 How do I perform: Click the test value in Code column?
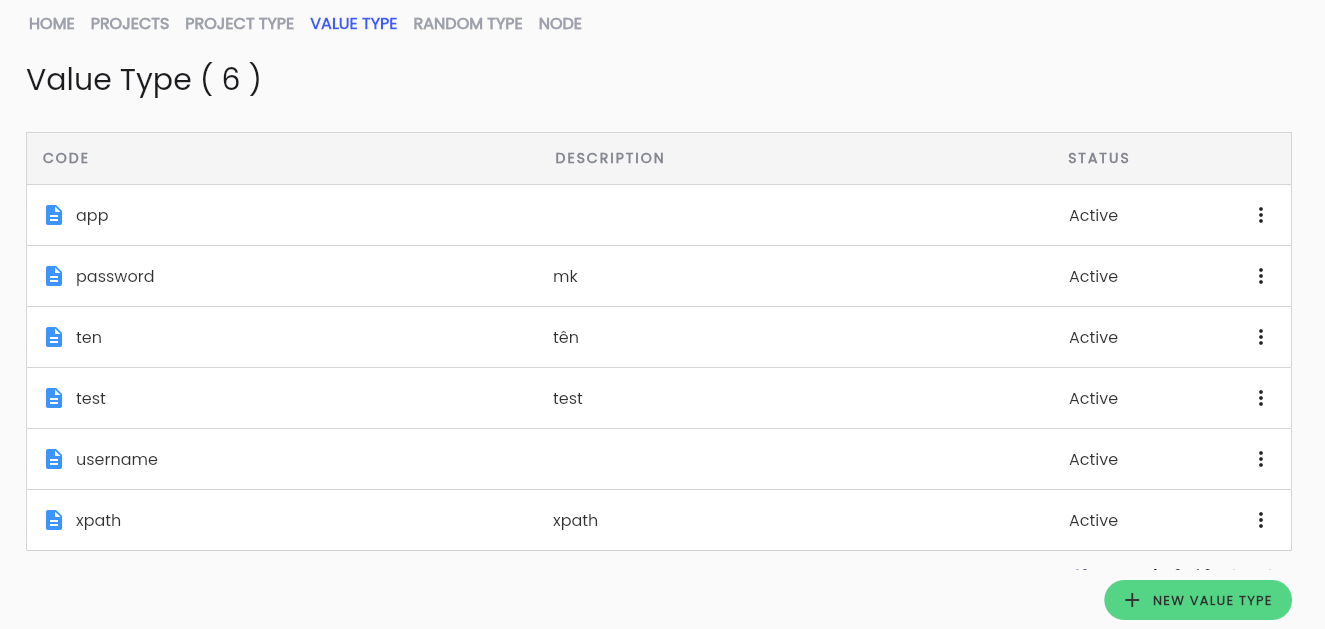click(91, 398)
